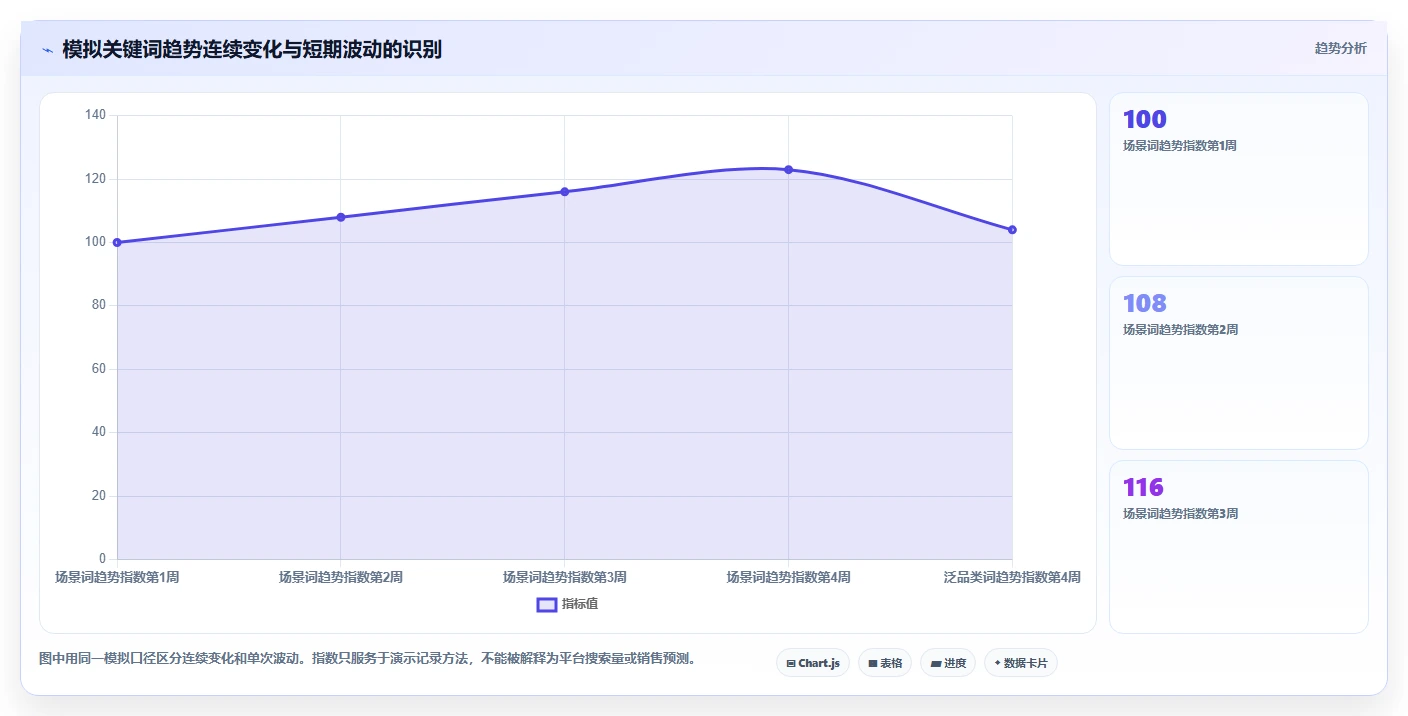Click the chart data point for 第1周
Viewport: 1408px width, 716px height.
point(117,242)
